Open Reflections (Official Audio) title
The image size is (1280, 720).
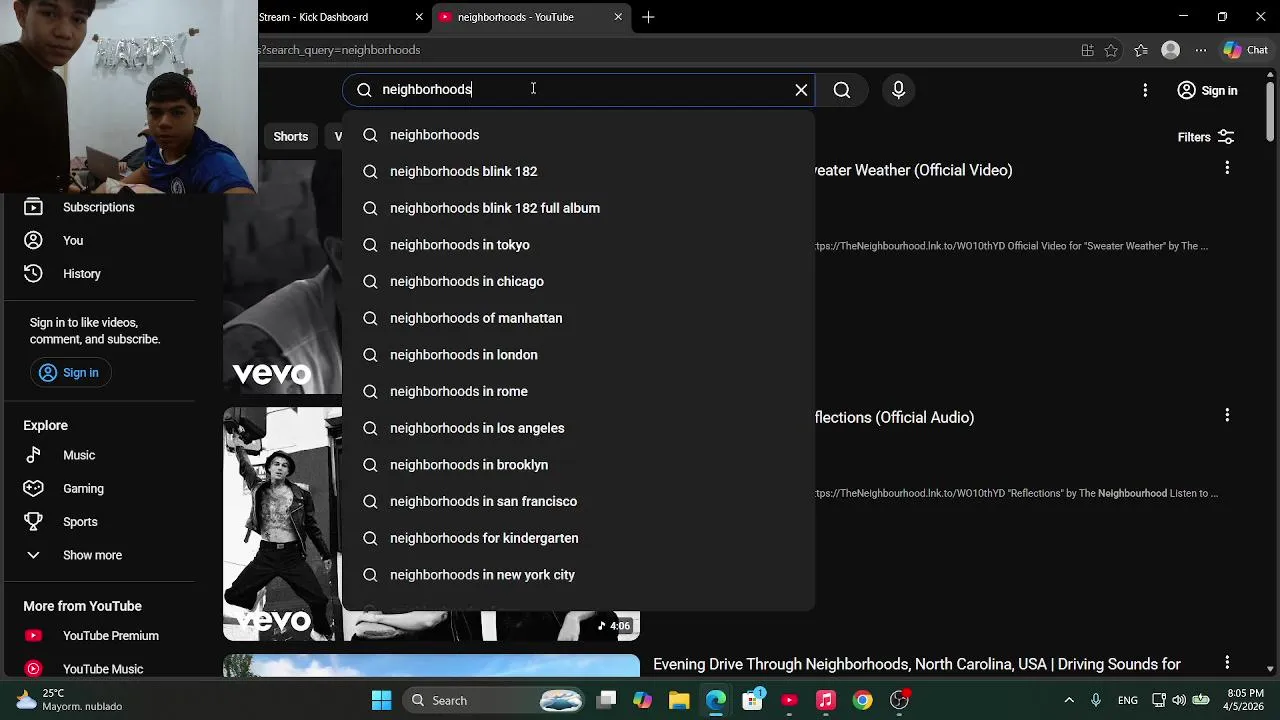894,418
